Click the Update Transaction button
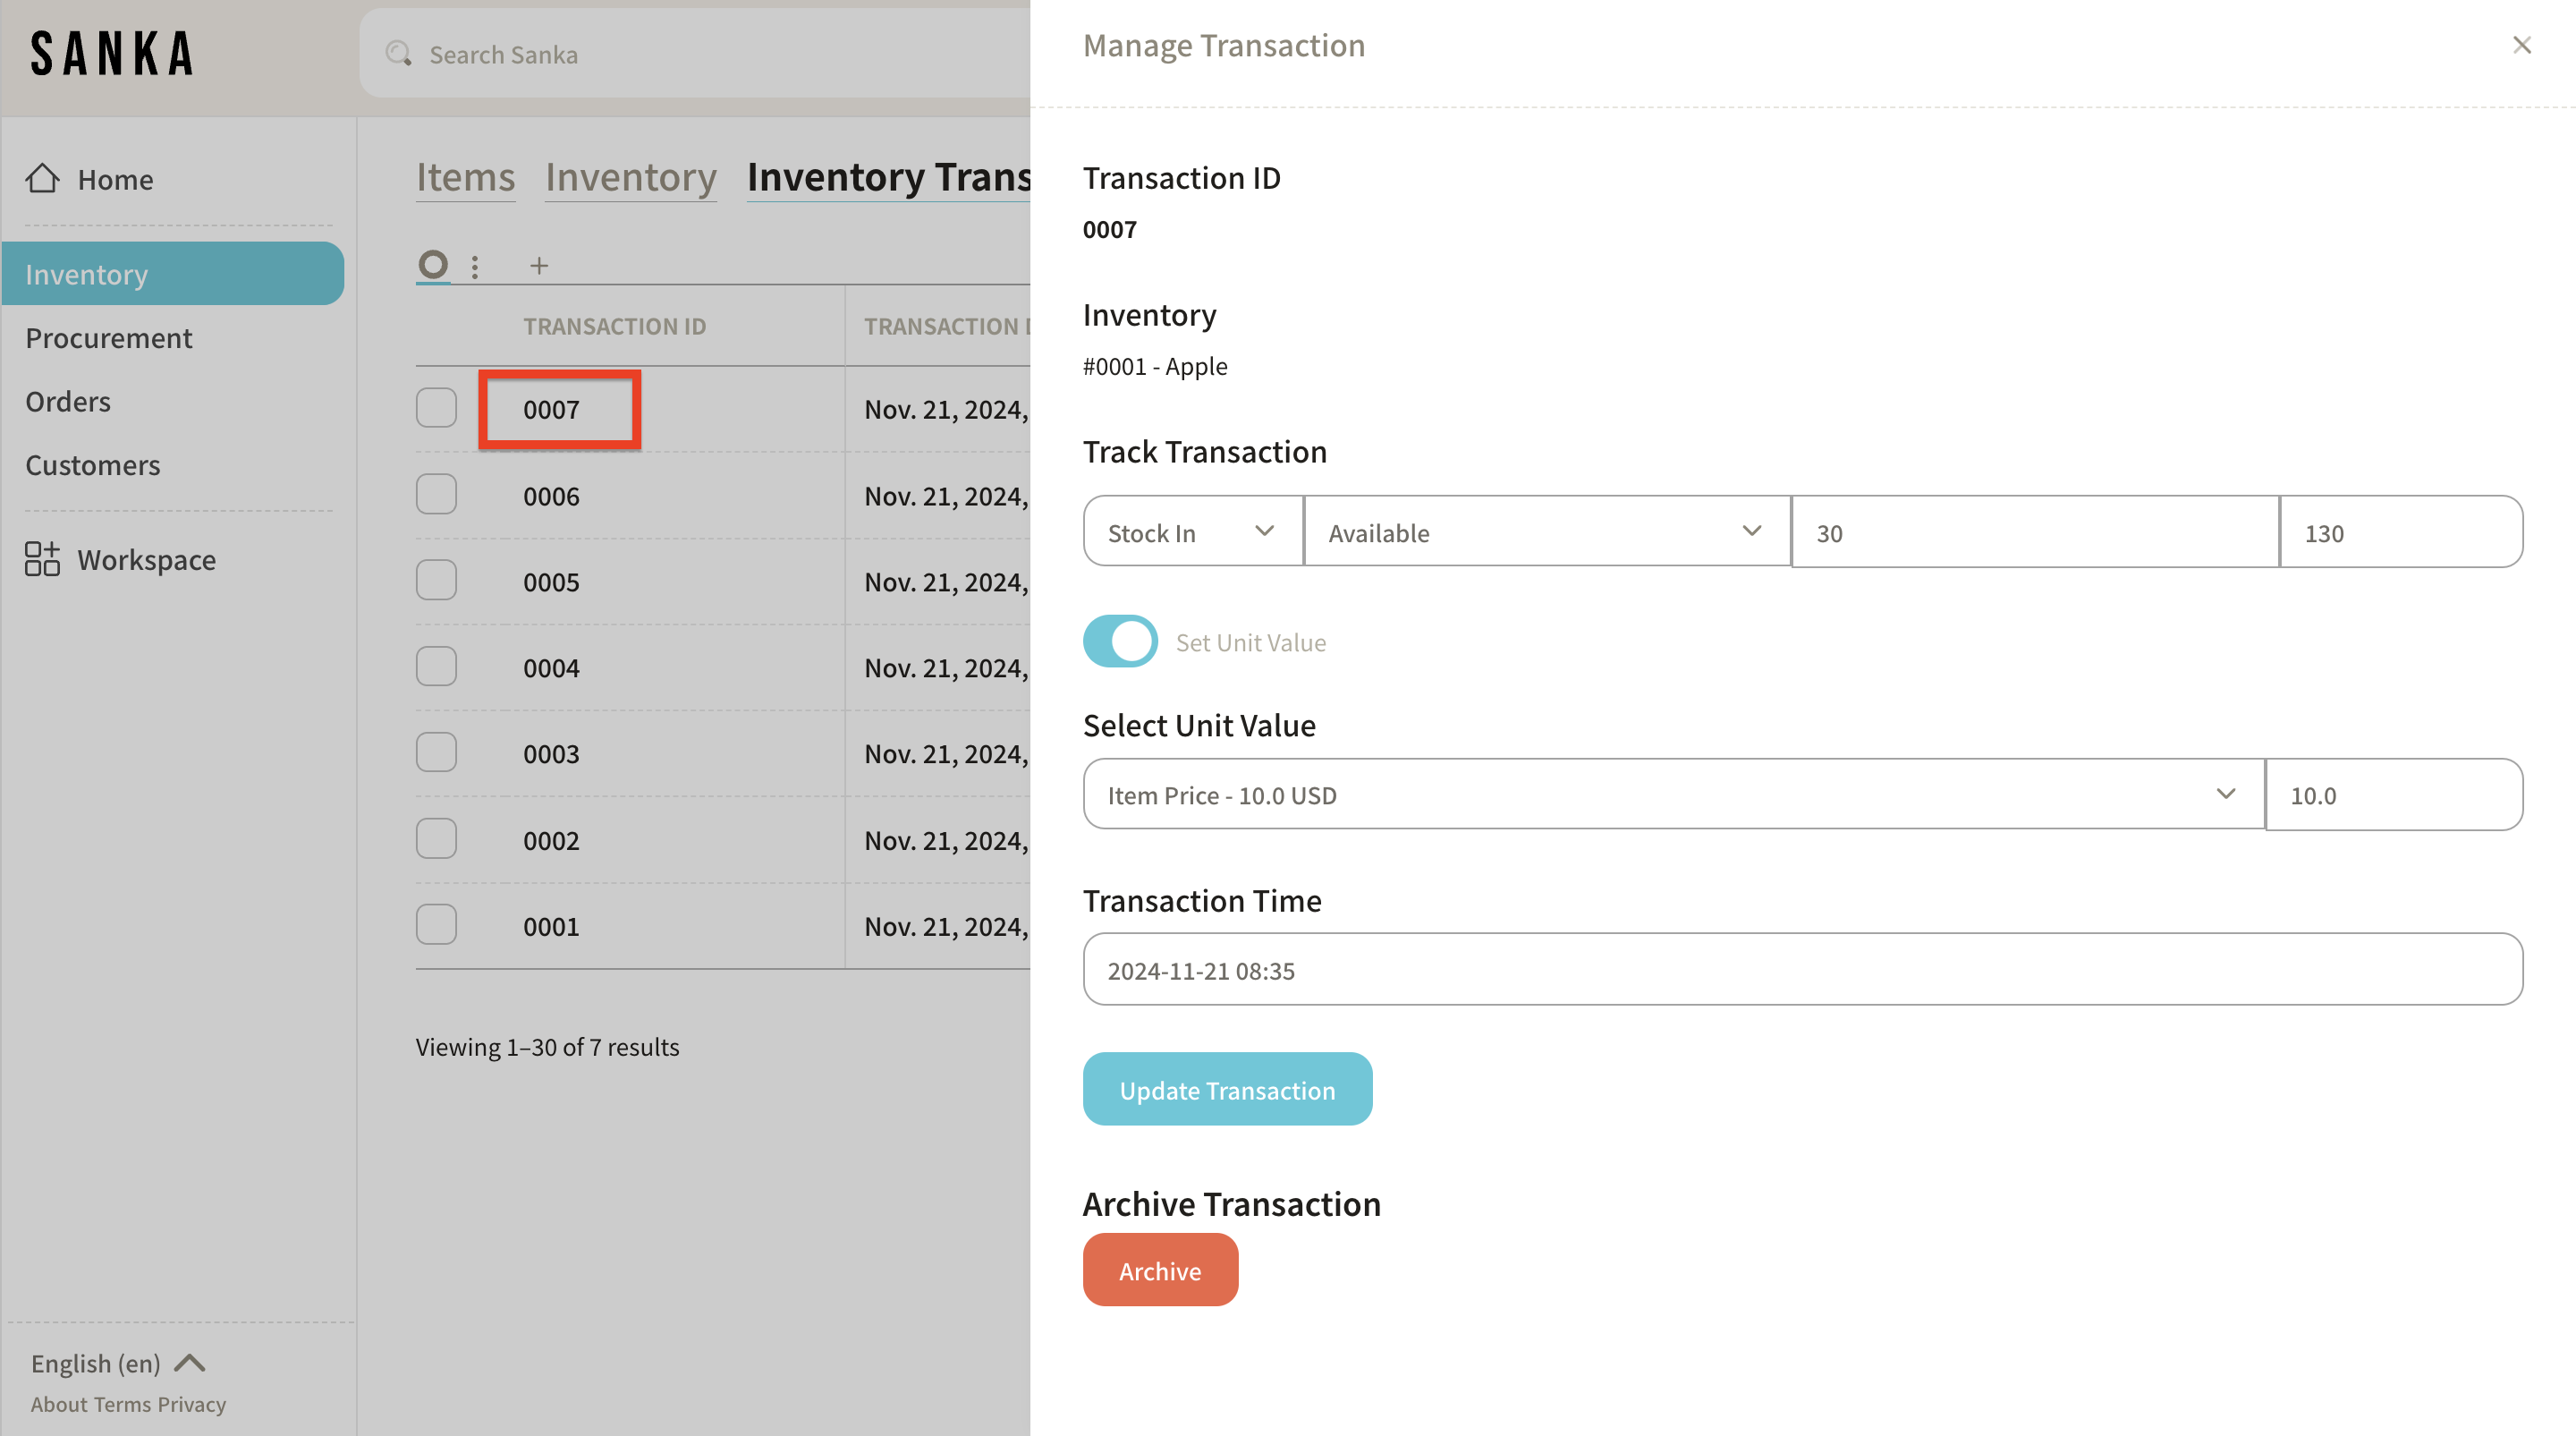The width and height of the screenshot is (2576, 1436). [x=1227, y=1089]
